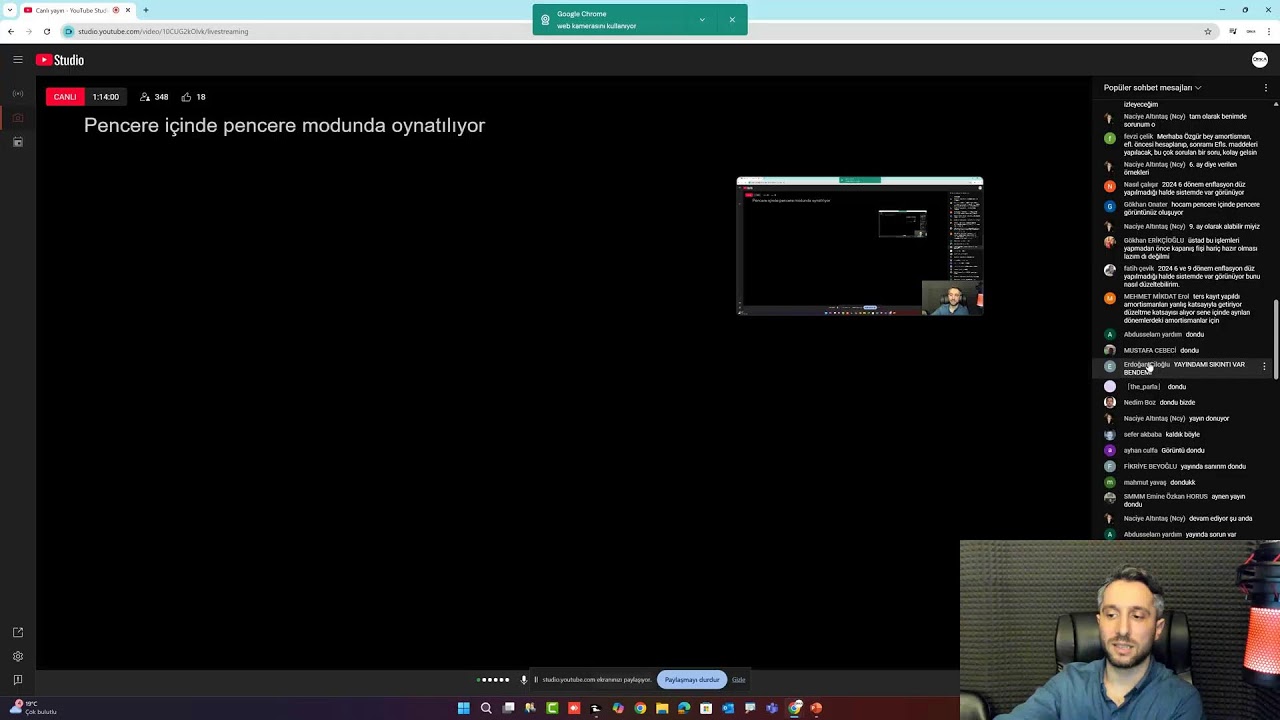1280x720 pixels.
Task: Click the Gizle link in sharing bar
Action: (738, 680)
